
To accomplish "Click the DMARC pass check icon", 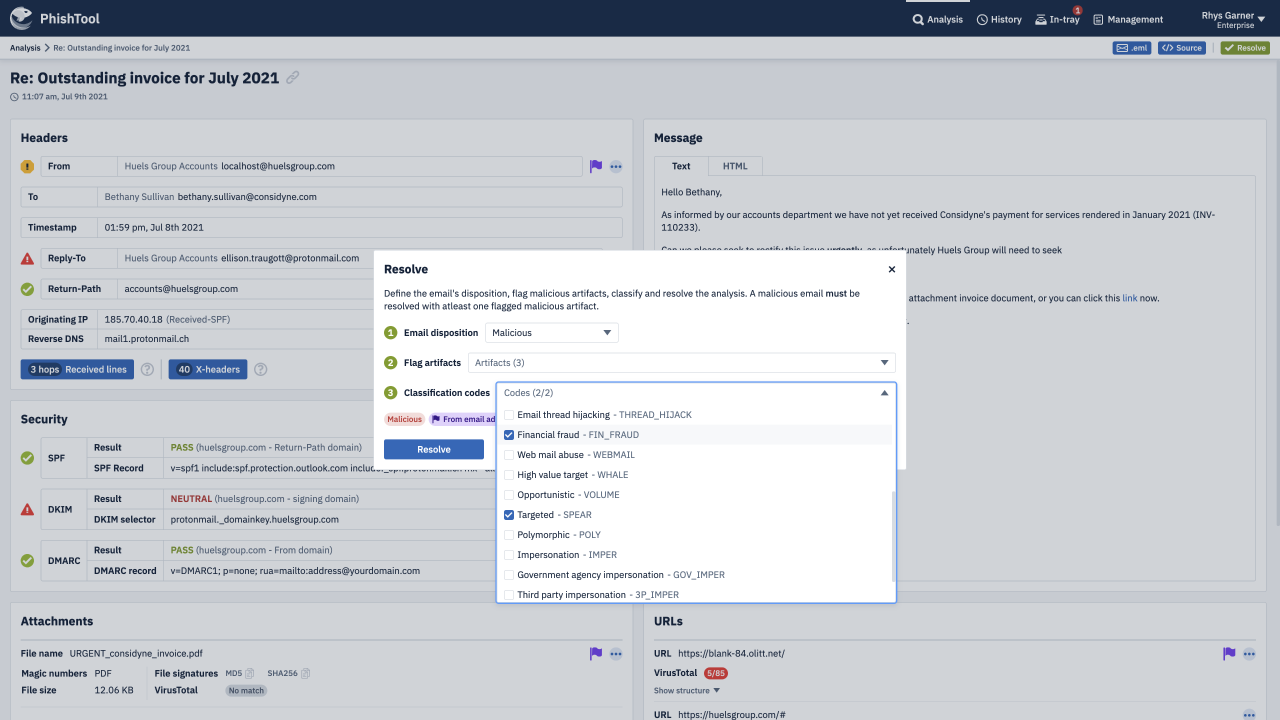I will (x=27, y=561).
